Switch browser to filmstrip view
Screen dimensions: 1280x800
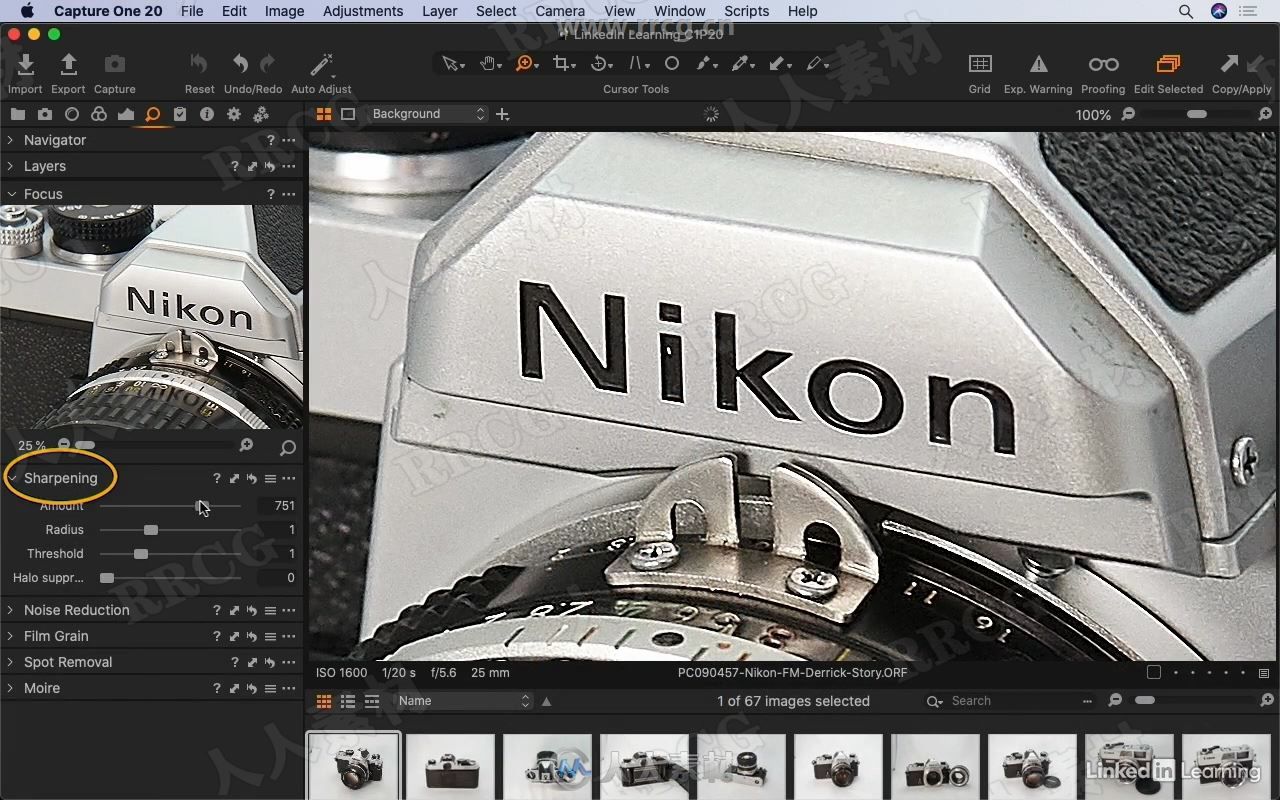tap(372, 701)
